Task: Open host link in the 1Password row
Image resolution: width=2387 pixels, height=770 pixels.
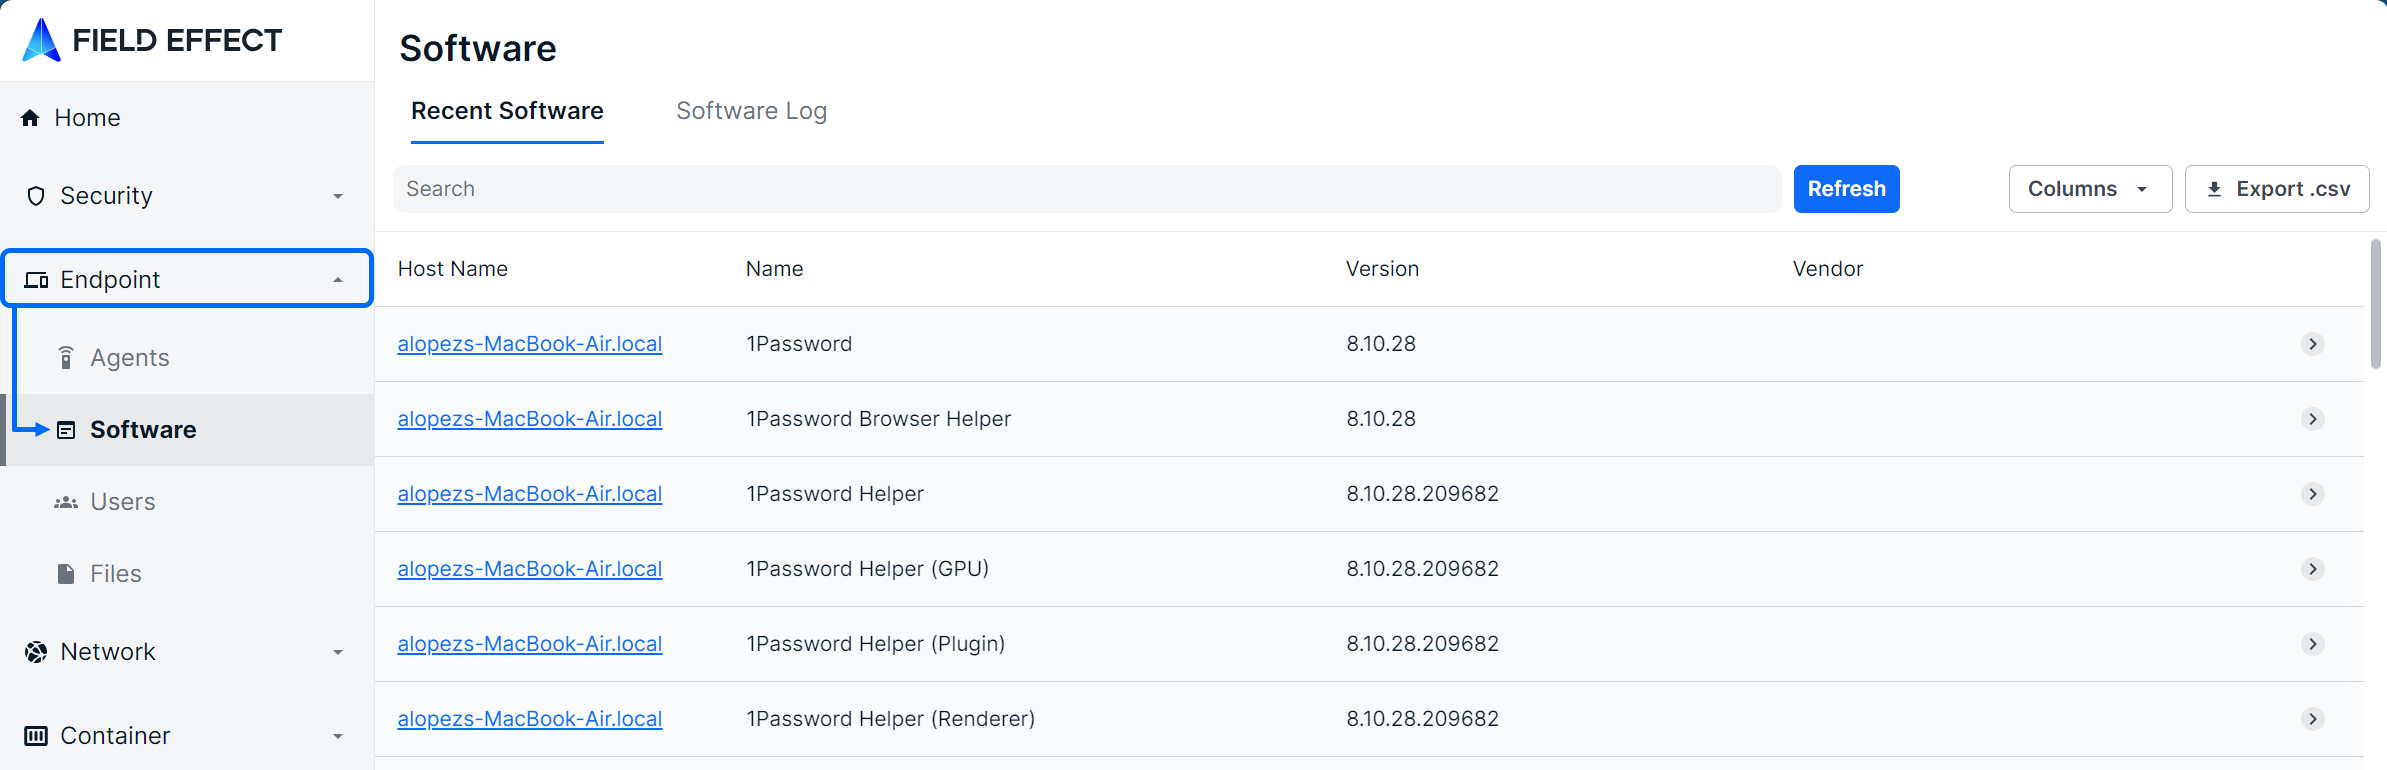Action: tap(530, 344)
